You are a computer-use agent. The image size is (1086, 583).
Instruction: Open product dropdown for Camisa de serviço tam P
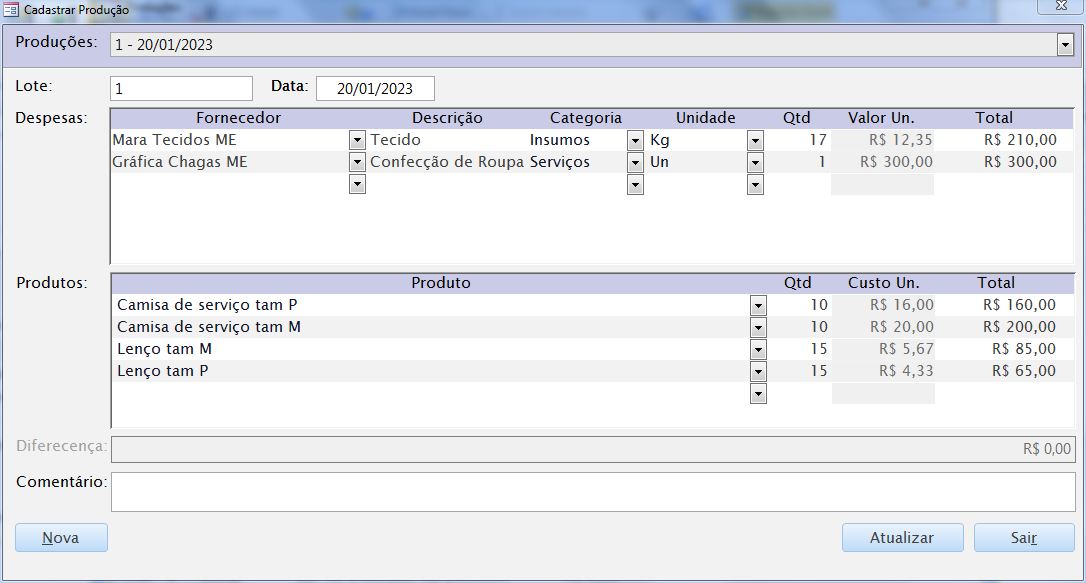click(758, 305)
